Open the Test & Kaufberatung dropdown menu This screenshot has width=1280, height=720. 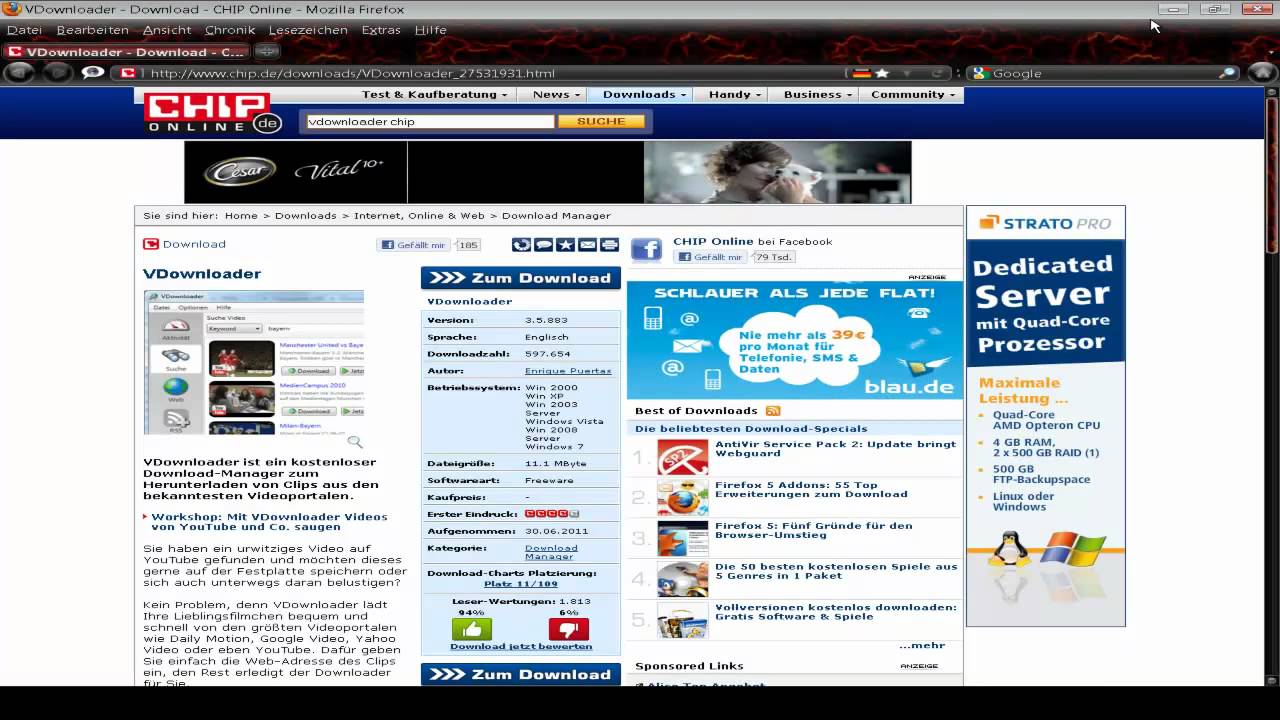point(434,94)
